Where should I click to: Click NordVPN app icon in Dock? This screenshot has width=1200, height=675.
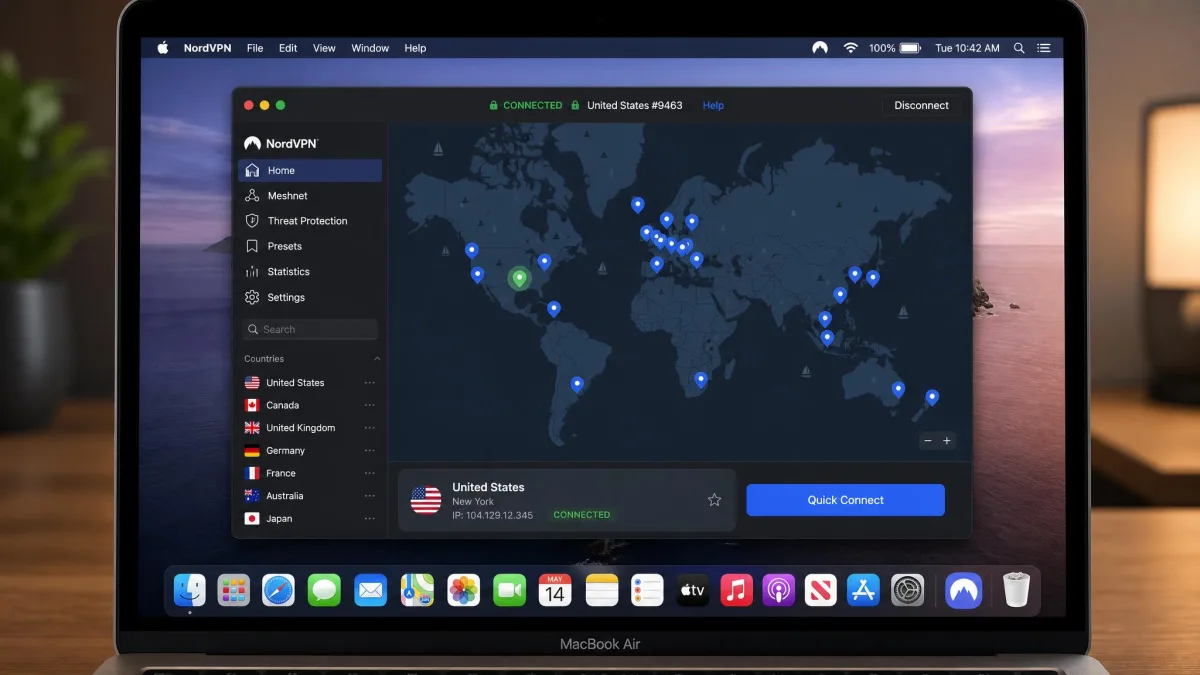coord(964,590)
